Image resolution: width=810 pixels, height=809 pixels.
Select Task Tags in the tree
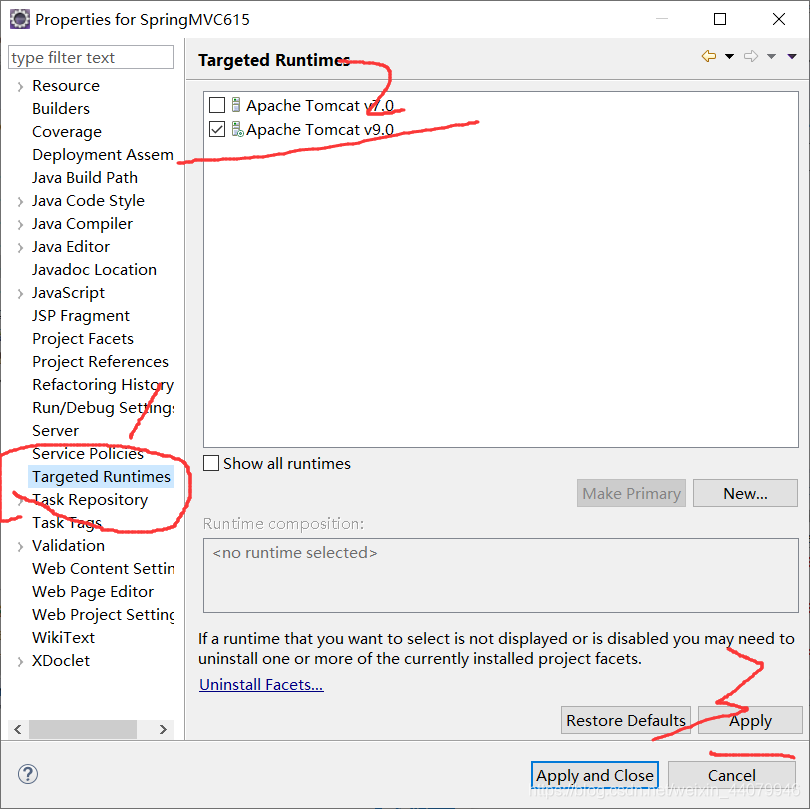[x=67, y=523]
